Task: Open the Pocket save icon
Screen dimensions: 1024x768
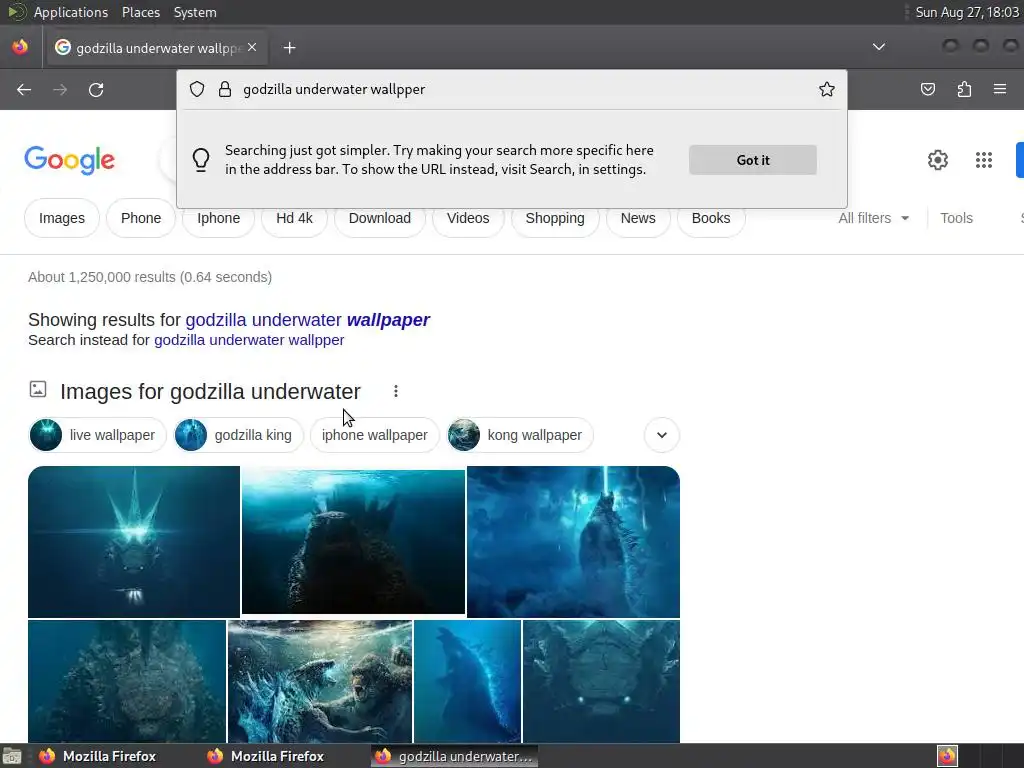Action: pyautogui.click(x=927, y=89)
